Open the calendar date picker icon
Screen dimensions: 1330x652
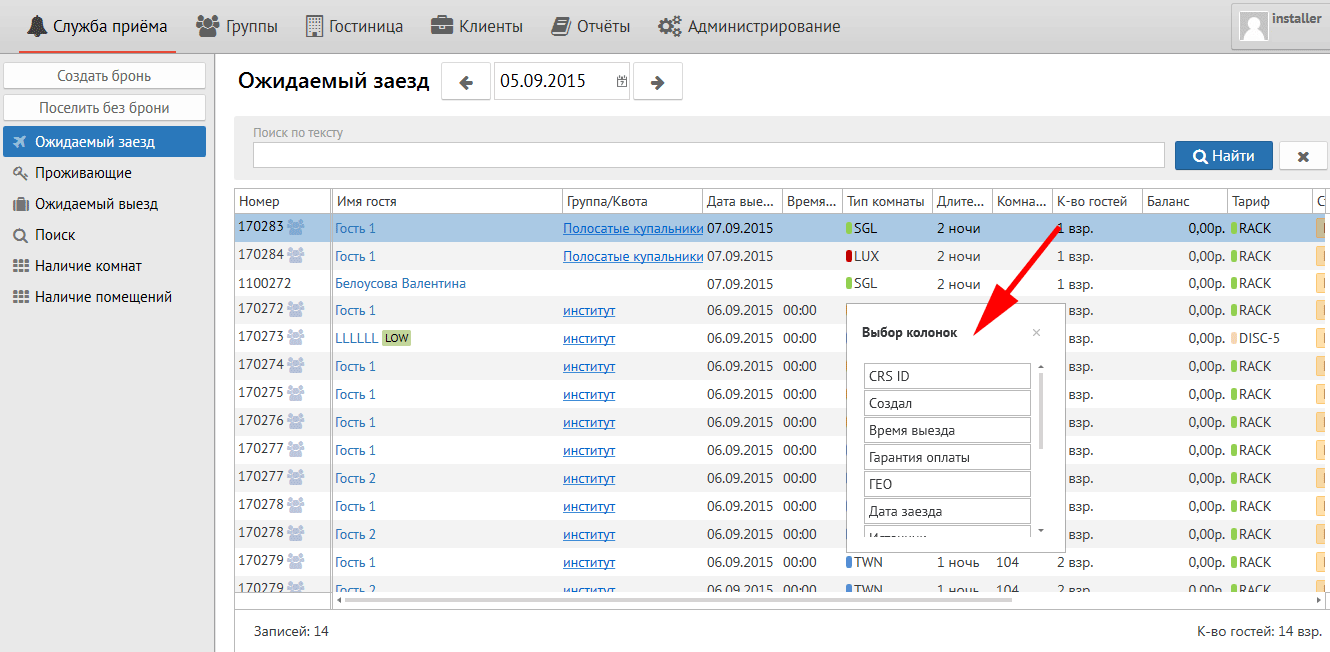pos(622,82)
